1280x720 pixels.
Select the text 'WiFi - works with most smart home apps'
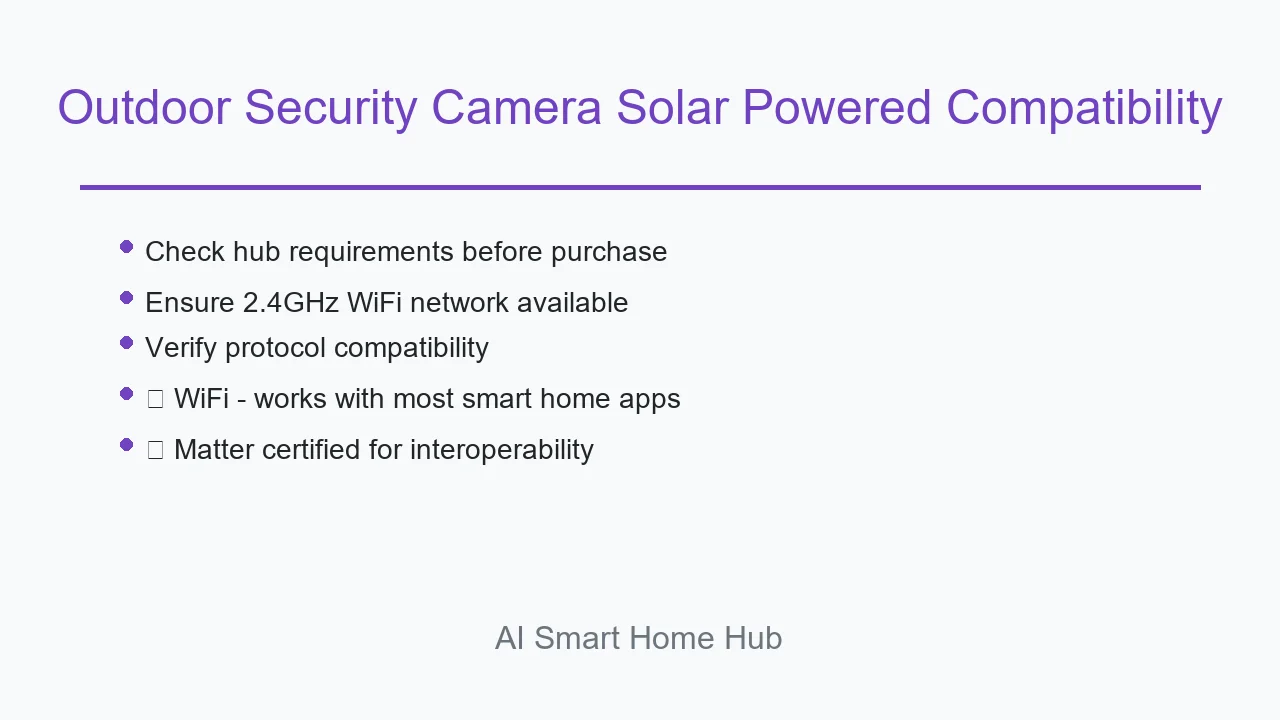tap(427, 399)
